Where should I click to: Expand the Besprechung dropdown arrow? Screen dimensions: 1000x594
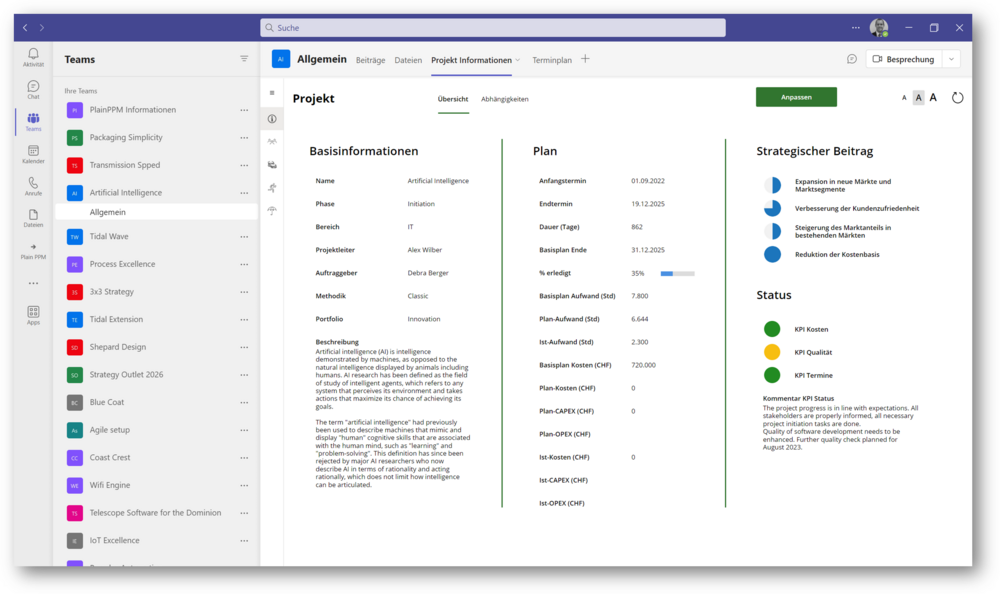click(951, 60)
